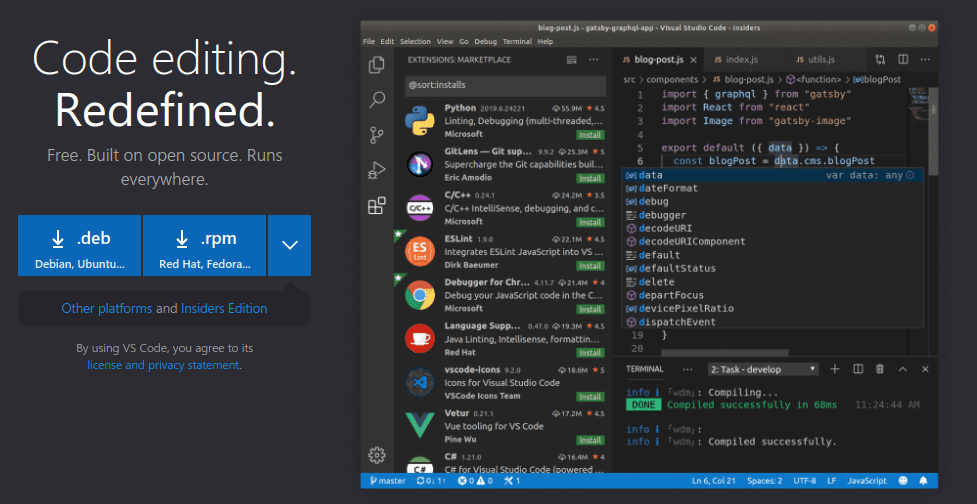Screen dimensions: 977x504
Task: Add a new terminal with plus
Action: click(835, 369)
